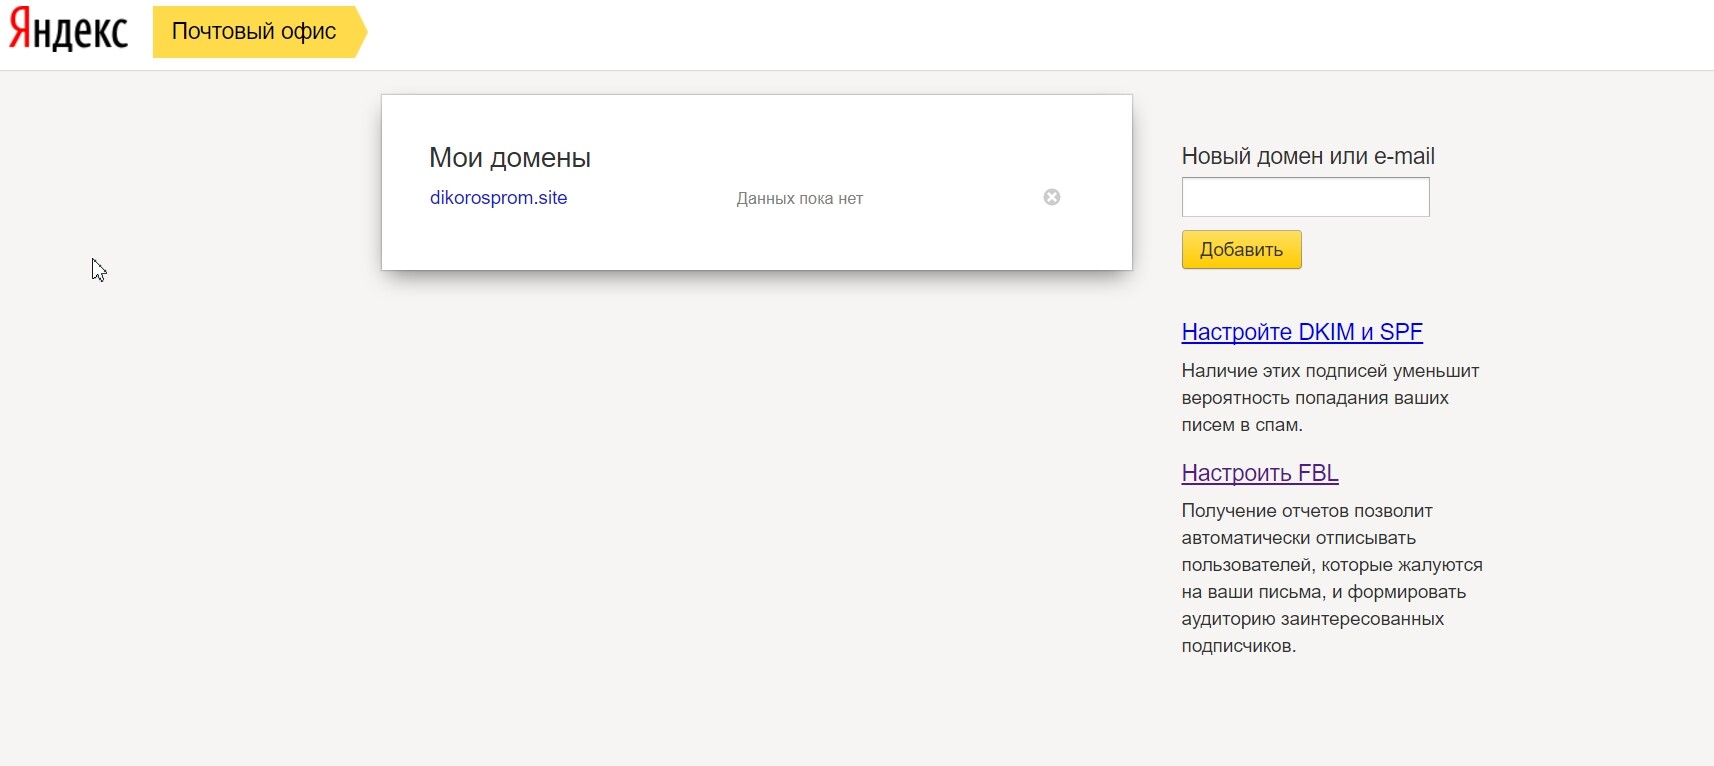Click the word подписчиков ending the FBL text
Screen dimensions: 1714x766
click(1237, 646)
